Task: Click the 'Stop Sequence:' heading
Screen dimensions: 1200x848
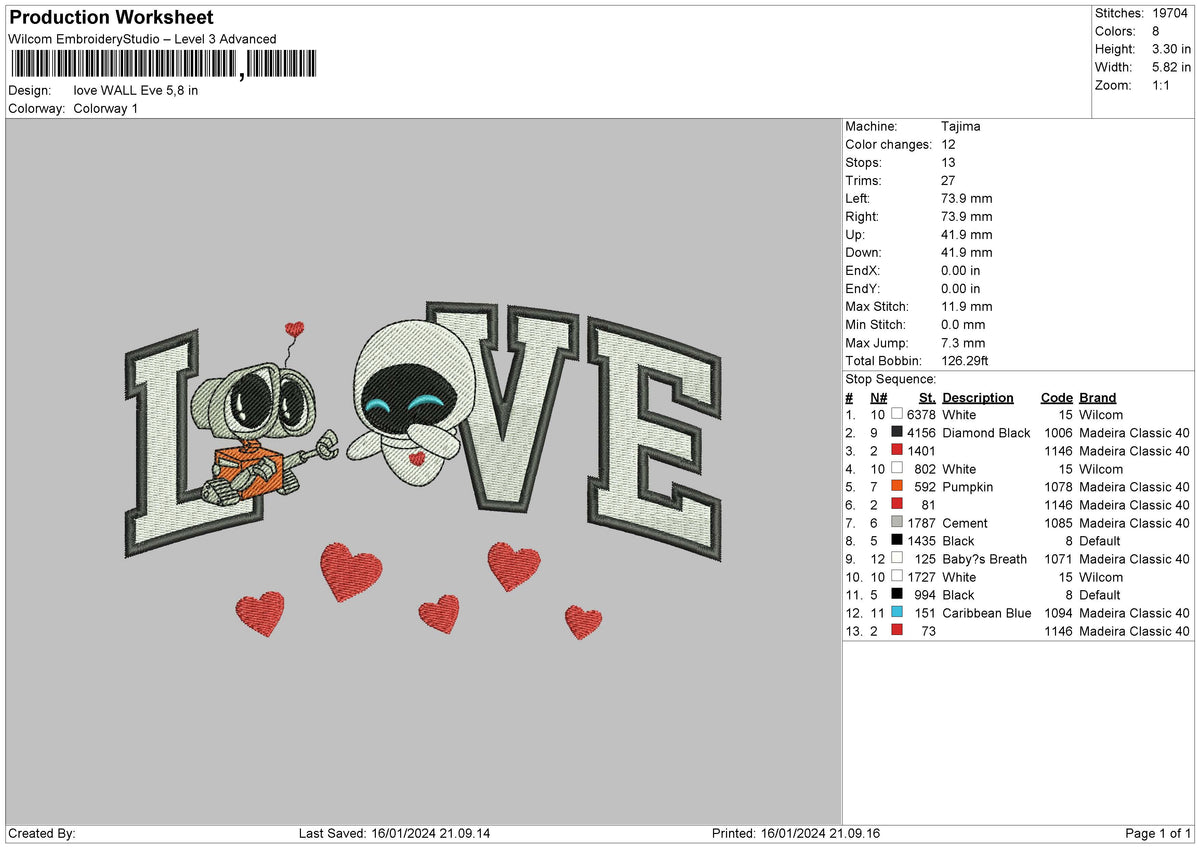Action: [x=890, y=379]
